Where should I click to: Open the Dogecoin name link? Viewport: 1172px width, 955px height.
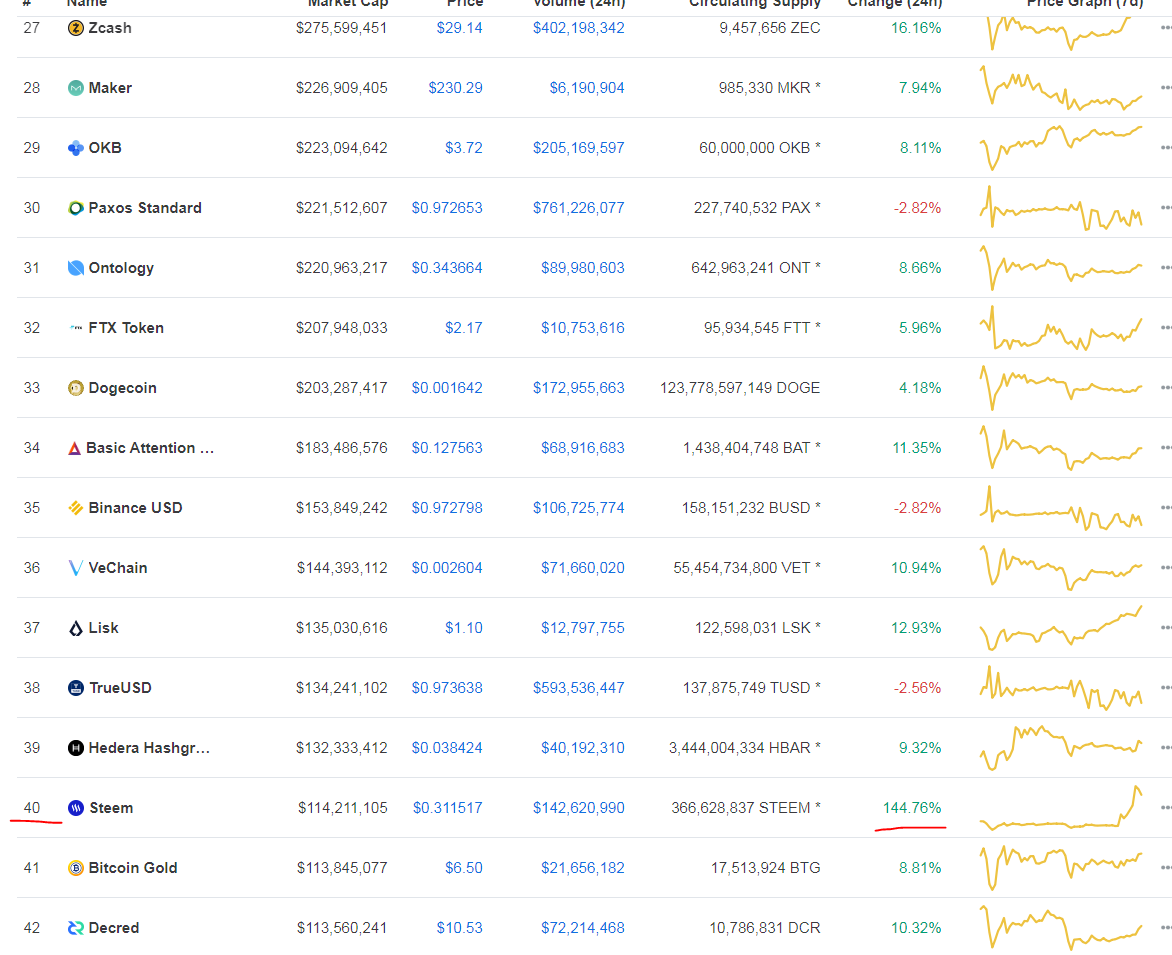(123, 388)
